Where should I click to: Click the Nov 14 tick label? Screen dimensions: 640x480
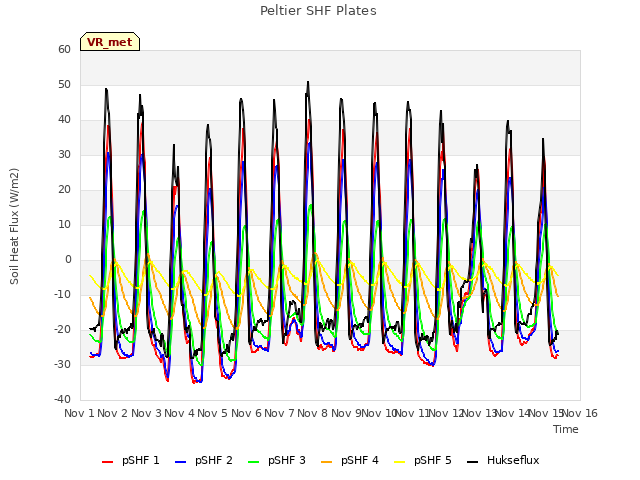[513, 413]
